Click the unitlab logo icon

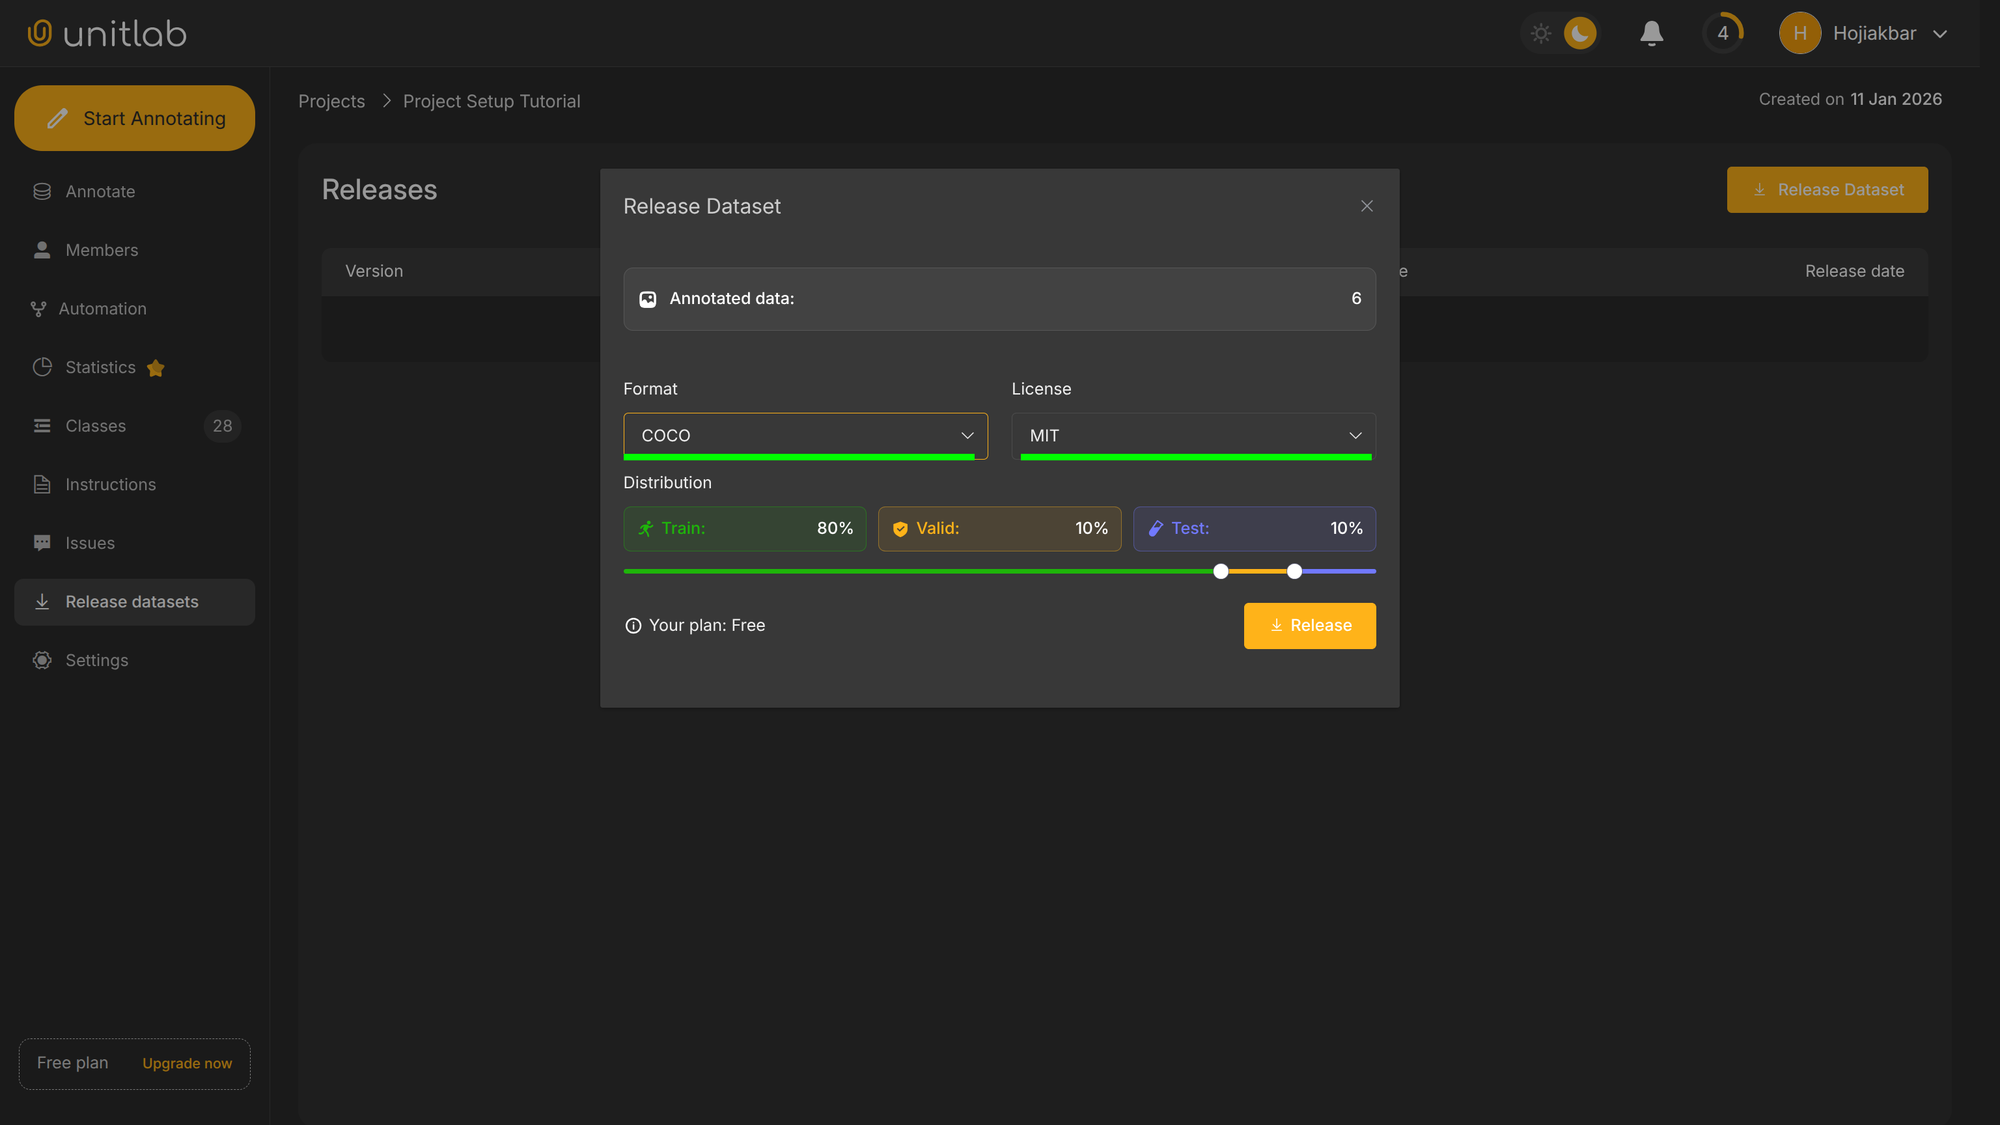tap(40, 33)
